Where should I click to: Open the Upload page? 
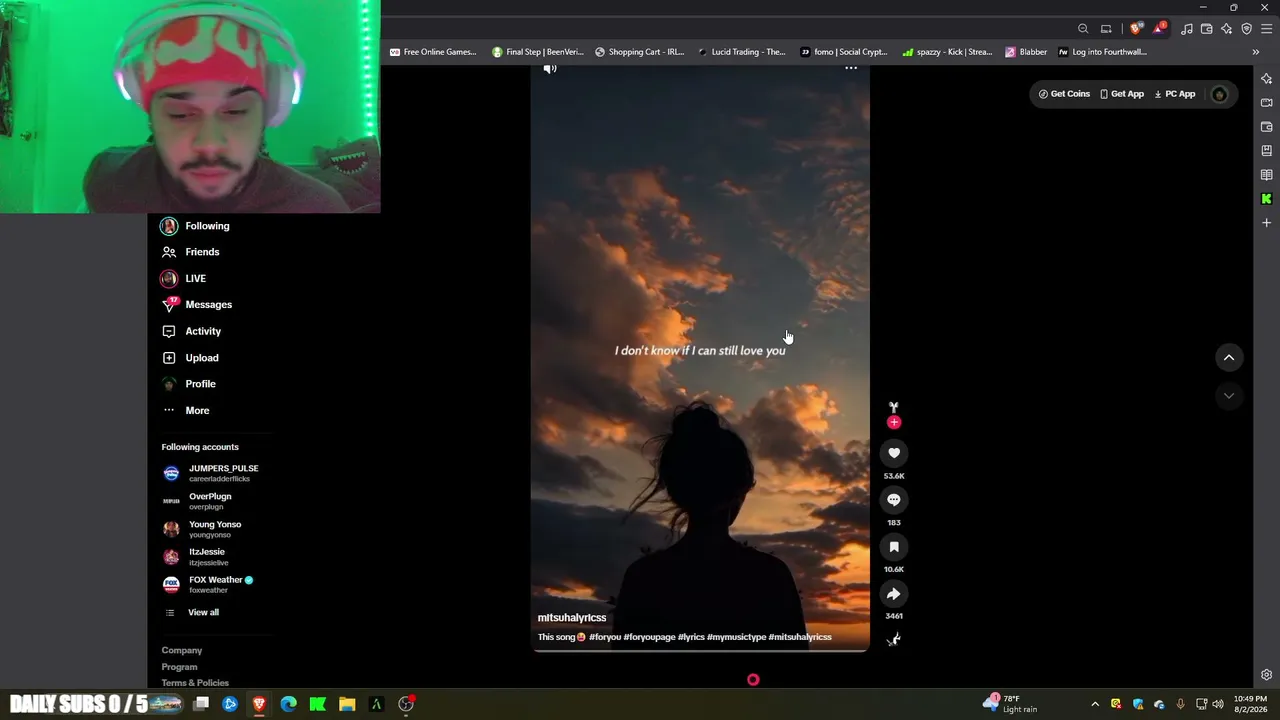tap(191, 358)
